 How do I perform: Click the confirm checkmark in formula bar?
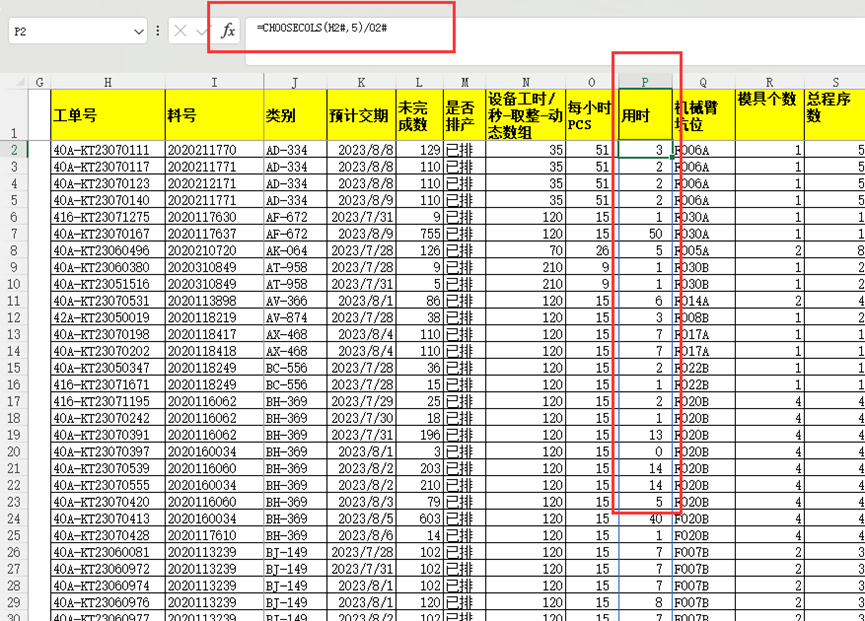(202, 31)
